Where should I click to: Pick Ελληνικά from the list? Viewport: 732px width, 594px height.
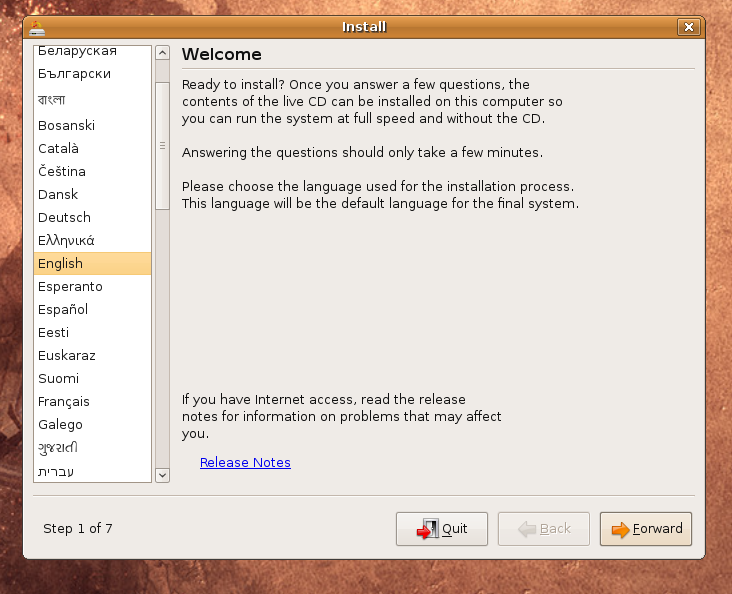click(x=92, y=240)
